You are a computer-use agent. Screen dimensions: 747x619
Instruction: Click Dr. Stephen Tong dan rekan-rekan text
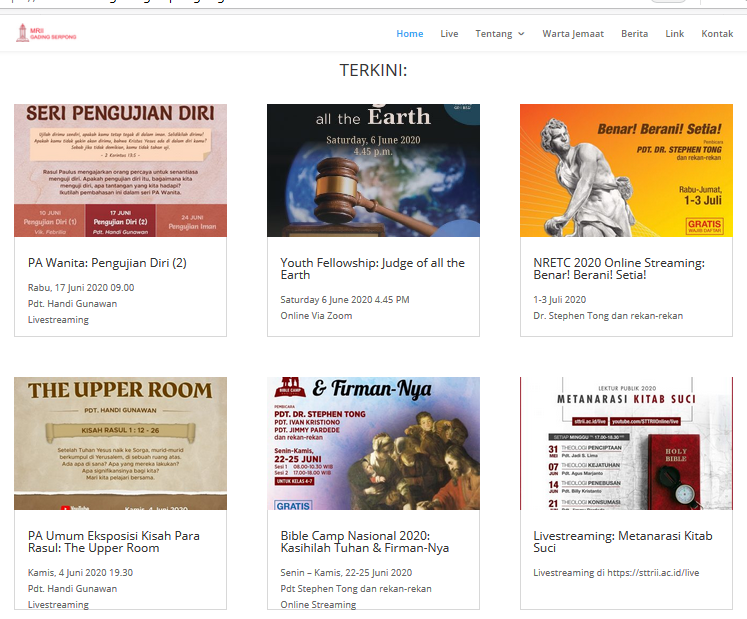(608, 315)
